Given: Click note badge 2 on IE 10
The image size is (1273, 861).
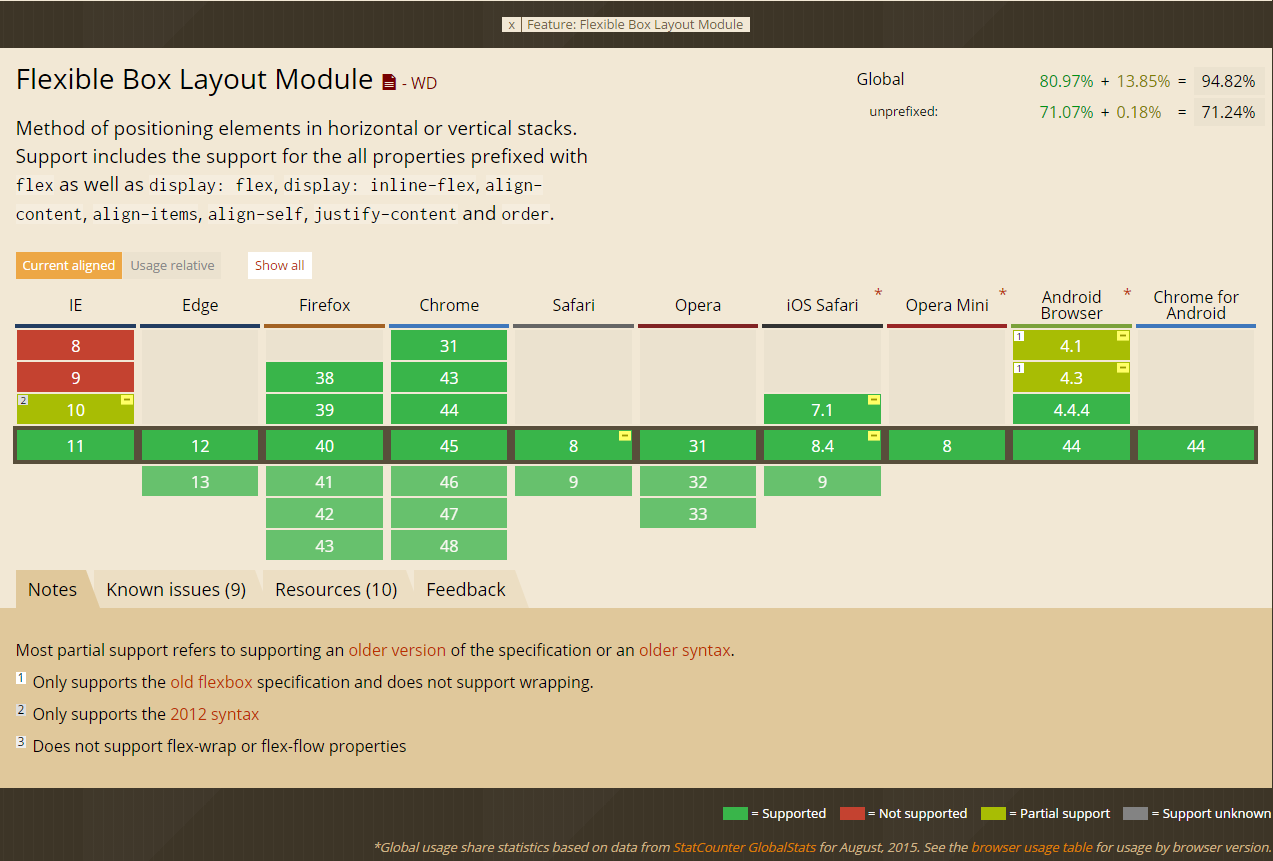Looking at the screenshot, I should [22, 400].
